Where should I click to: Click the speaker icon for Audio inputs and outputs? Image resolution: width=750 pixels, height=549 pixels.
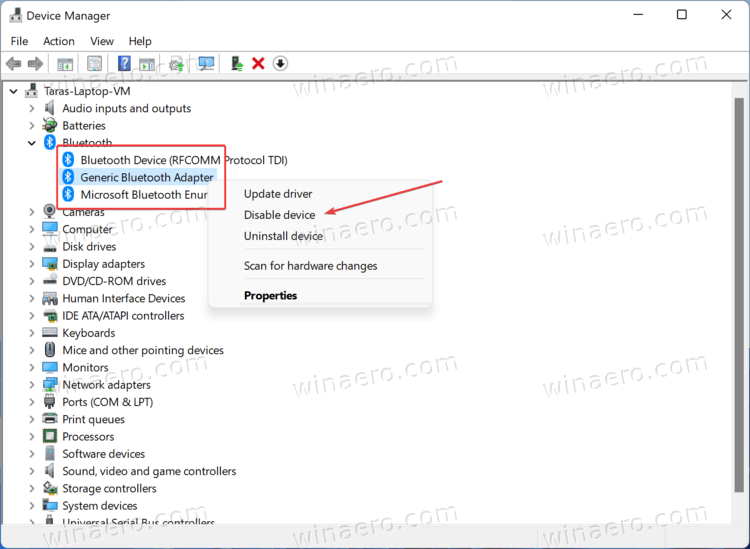click(49, 108)
